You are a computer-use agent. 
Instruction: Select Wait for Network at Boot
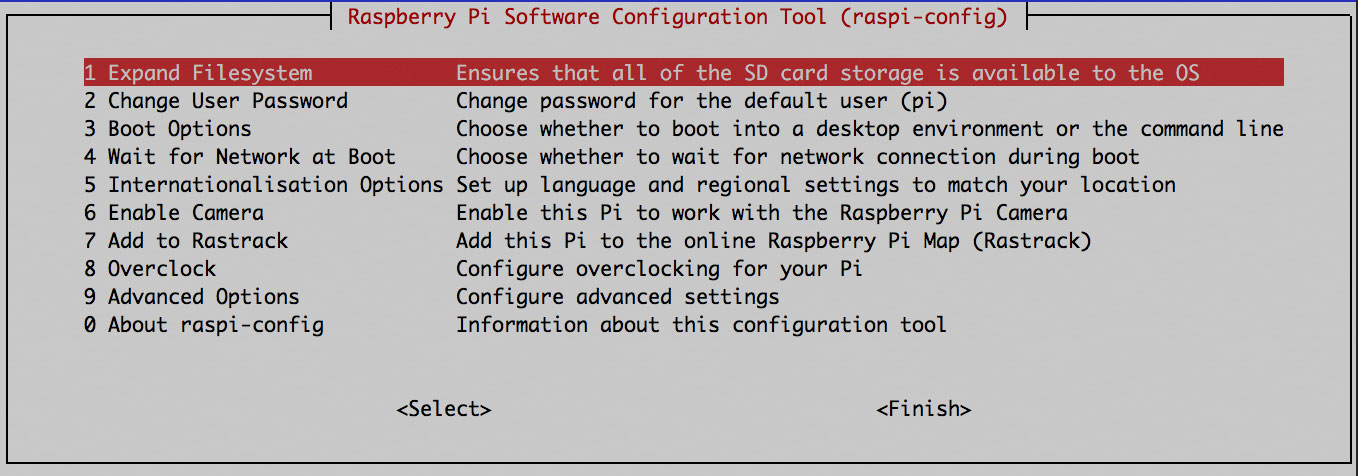tap(240, 157)
